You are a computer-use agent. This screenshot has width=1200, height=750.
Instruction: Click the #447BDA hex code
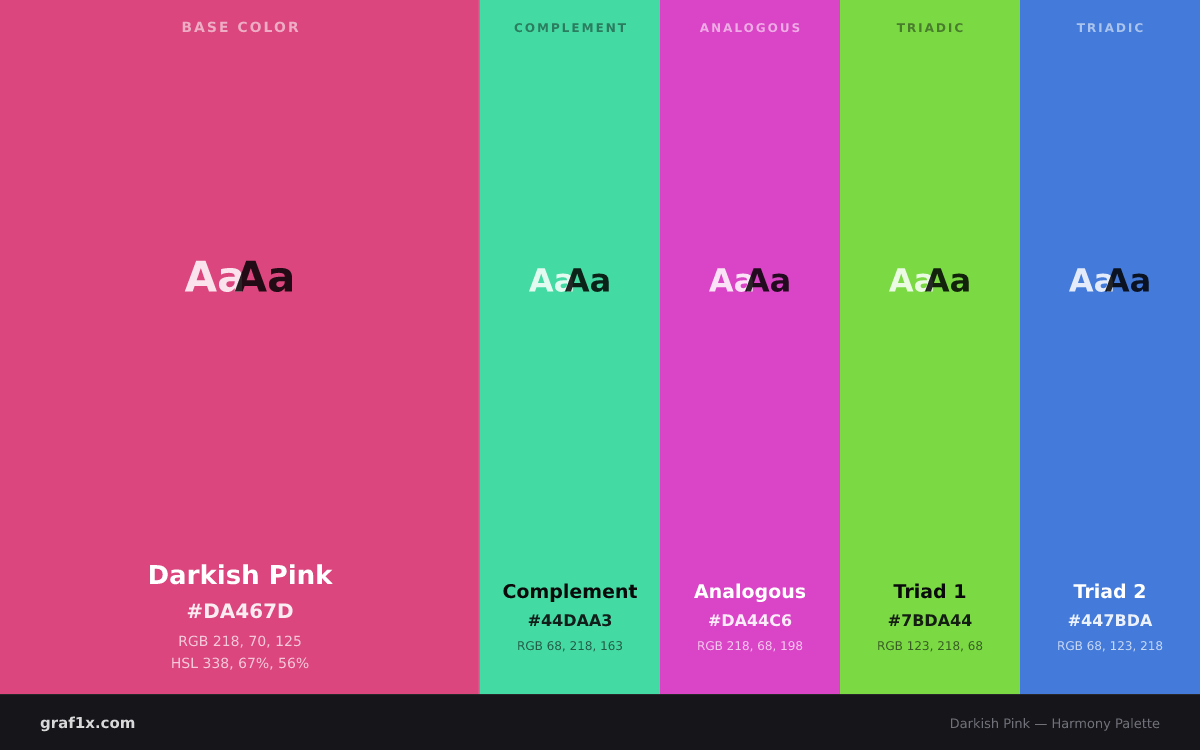coord(1110,621)
